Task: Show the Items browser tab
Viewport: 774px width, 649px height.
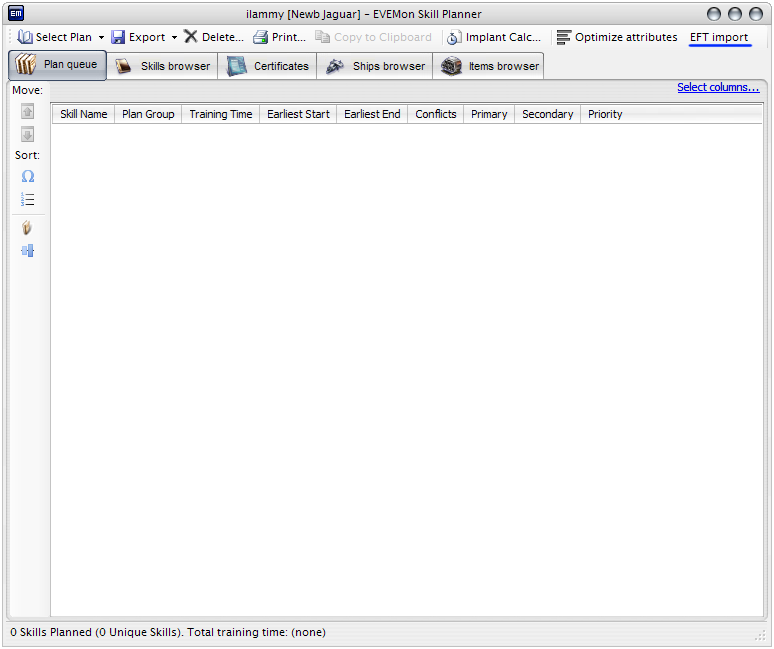Action: point(490,66)
